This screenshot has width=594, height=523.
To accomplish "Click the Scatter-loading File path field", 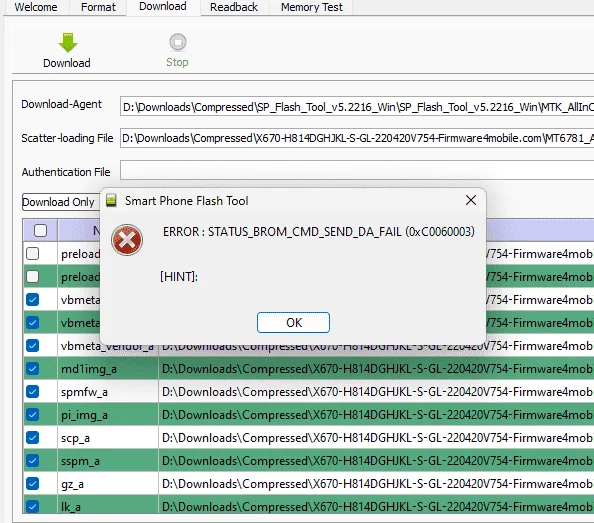I will pos(357,138).
